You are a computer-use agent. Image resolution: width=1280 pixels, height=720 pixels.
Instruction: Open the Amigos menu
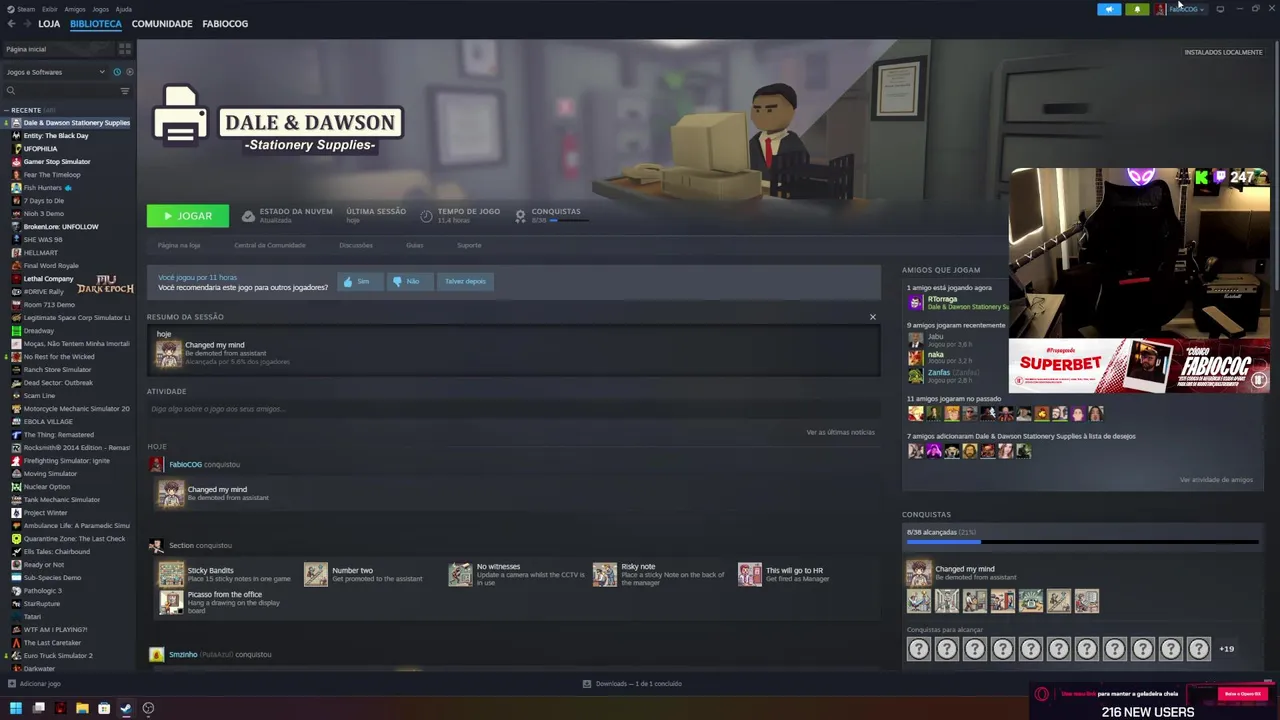(x=75, y=9)
